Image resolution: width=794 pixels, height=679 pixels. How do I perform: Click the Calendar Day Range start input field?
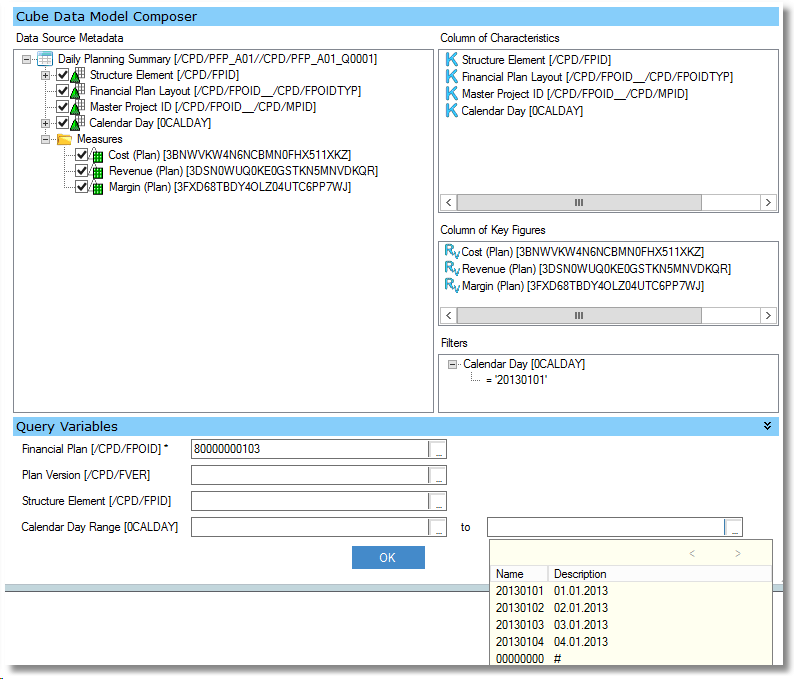[310, 527]
